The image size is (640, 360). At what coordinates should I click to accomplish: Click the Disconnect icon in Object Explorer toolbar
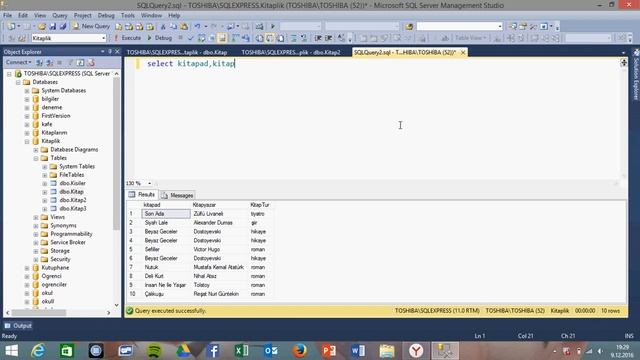(49, 62)
